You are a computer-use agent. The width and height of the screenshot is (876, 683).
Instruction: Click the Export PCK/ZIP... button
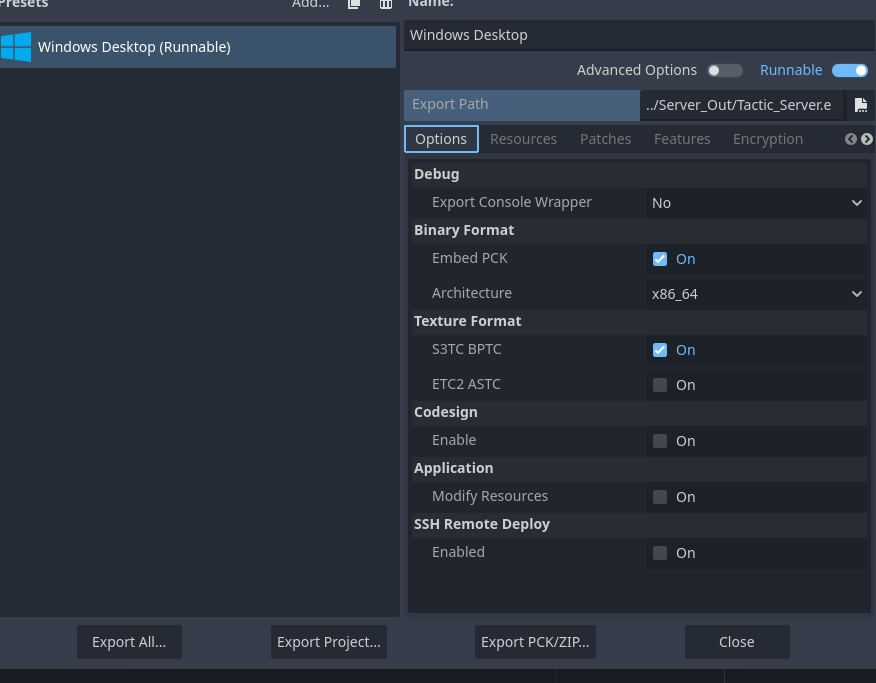click(535, 642)
